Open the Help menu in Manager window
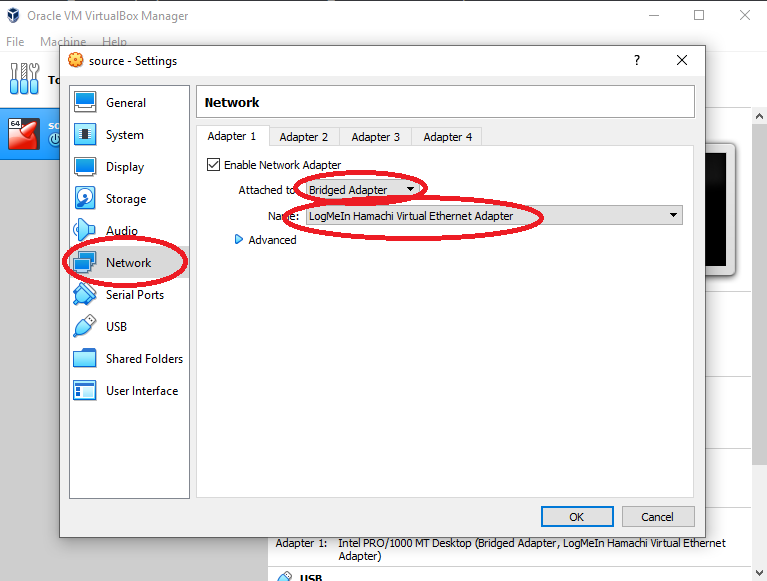The height and width of the screenshot is (581, 767). [x=114, y=42]
